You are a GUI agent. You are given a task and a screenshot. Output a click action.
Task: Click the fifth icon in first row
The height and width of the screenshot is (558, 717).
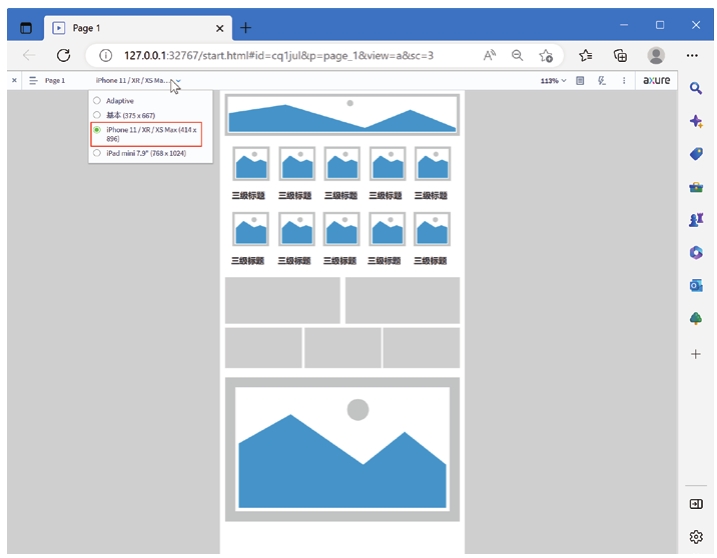click(433, 164)
